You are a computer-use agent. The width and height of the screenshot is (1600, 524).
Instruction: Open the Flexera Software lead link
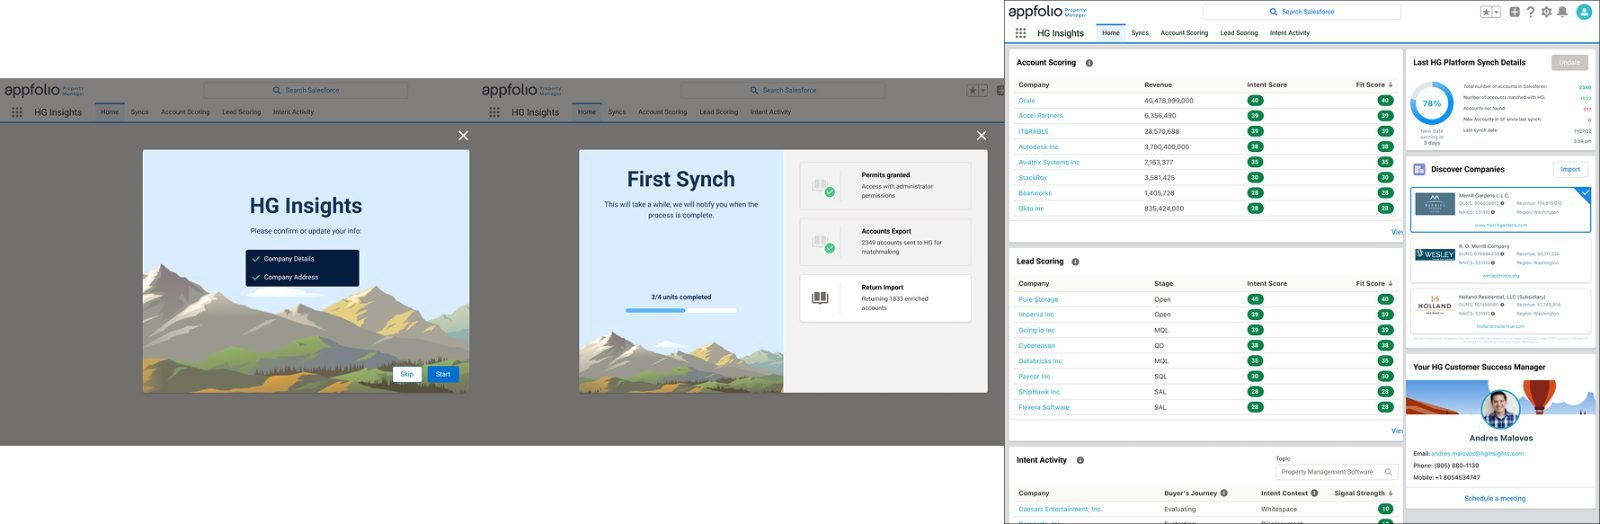[x=1044, y=407]
